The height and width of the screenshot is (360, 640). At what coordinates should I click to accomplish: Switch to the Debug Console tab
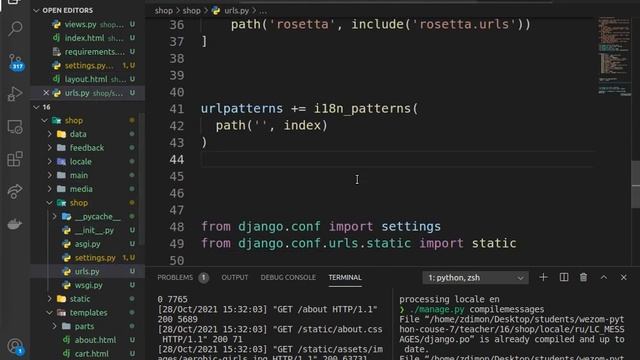288,278
